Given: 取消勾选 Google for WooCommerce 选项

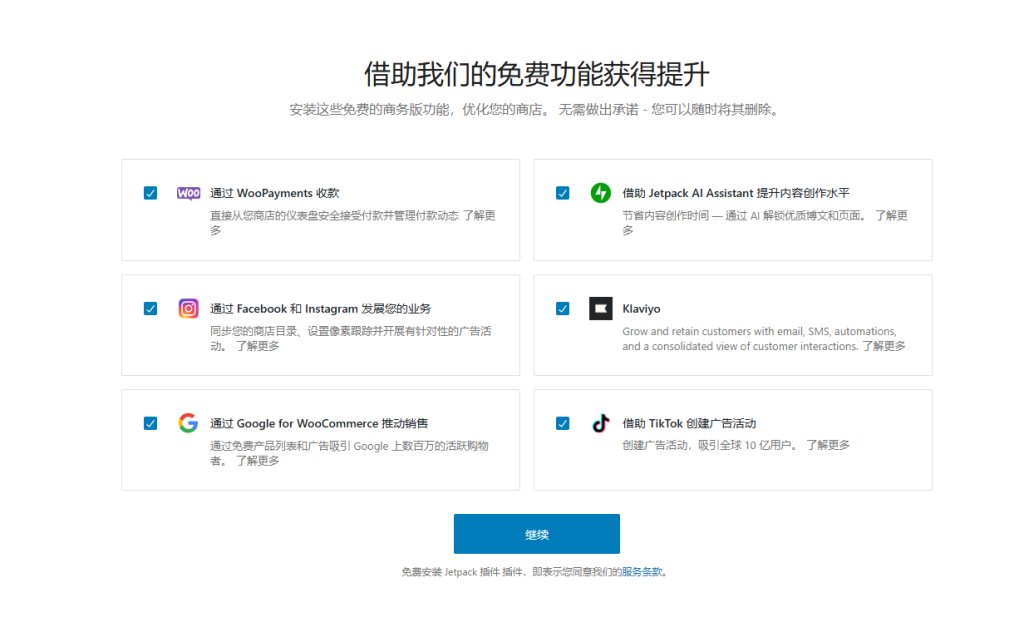Looking at the screenshot, I should 150,423.
